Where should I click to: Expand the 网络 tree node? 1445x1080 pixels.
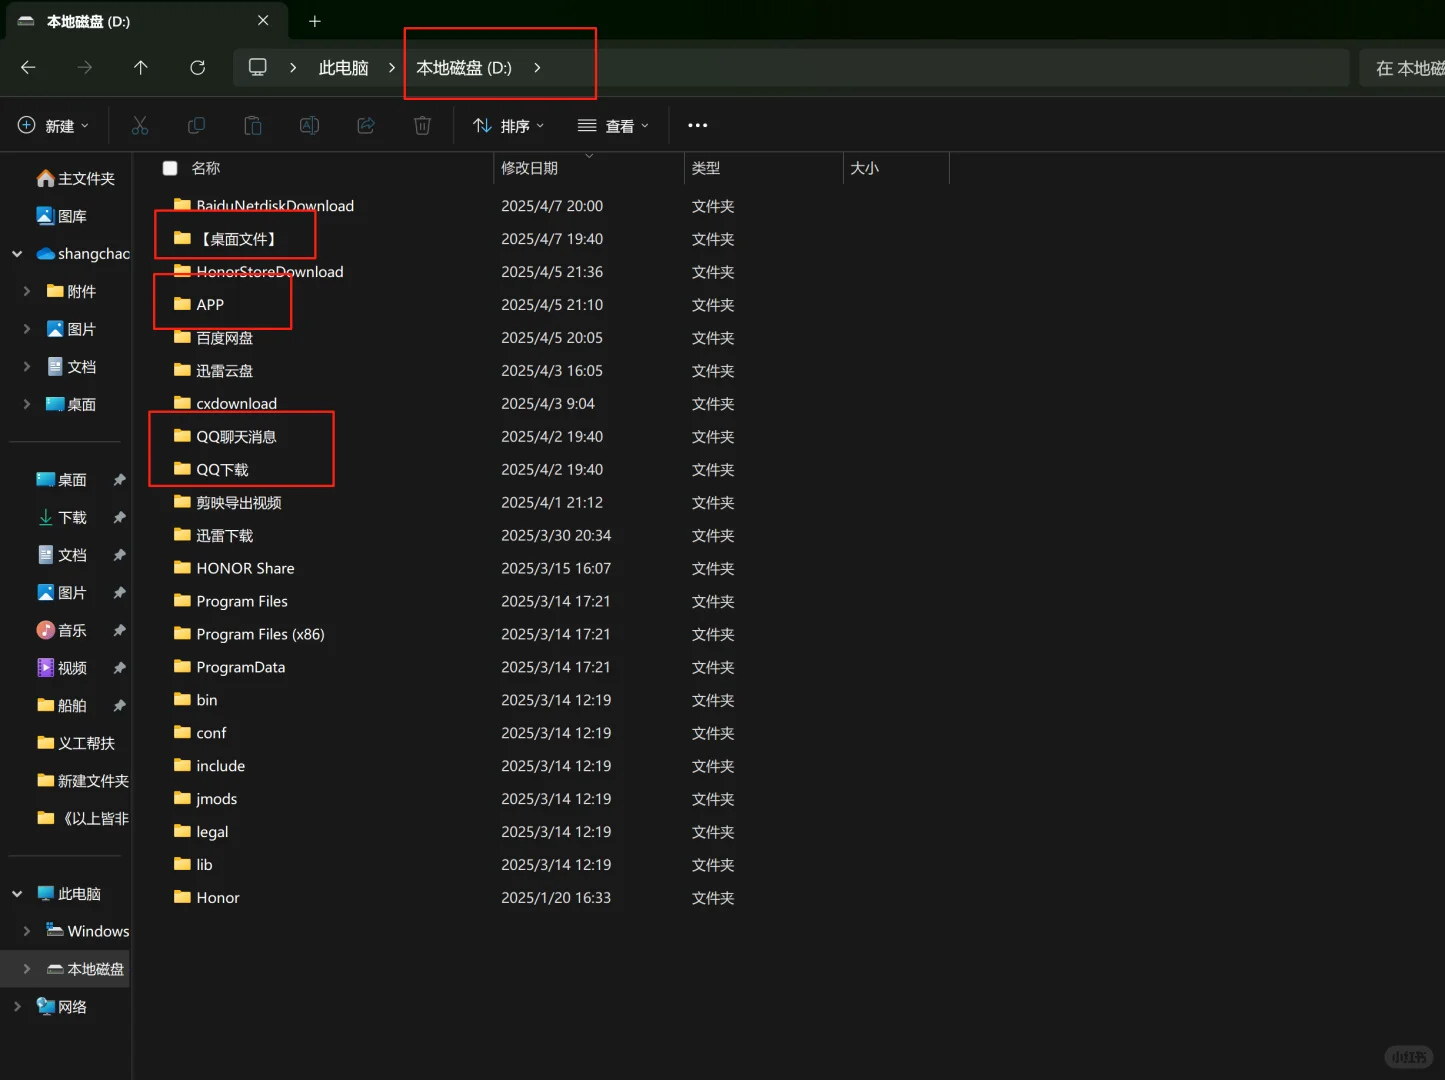tap(17, 1007)
